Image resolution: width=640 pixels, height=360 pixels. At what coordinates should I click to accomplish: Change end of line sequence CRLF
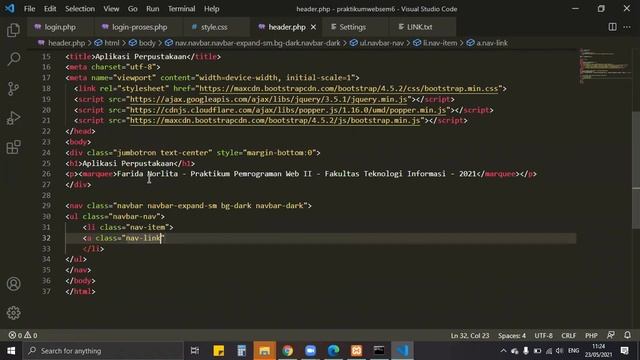click(x=568, y=336)
